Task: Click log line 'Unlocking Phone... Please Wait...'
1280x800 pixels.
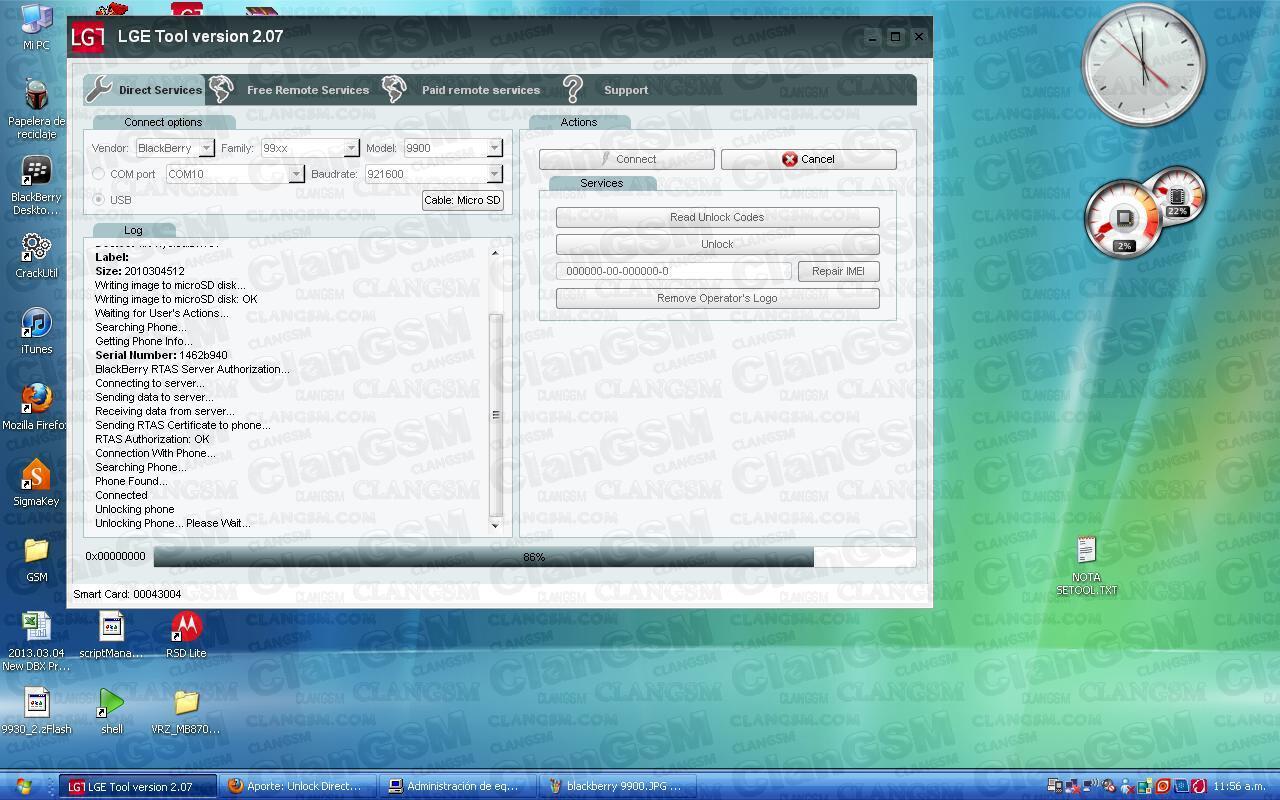Action: pos(172,523)
